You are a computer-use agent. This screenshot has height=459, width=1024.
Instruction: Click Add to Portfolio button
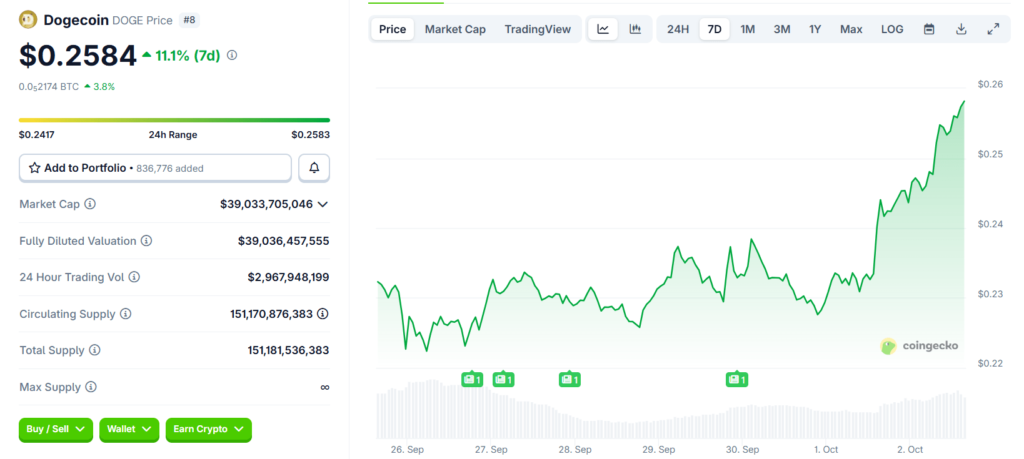[x=155, y=168]
